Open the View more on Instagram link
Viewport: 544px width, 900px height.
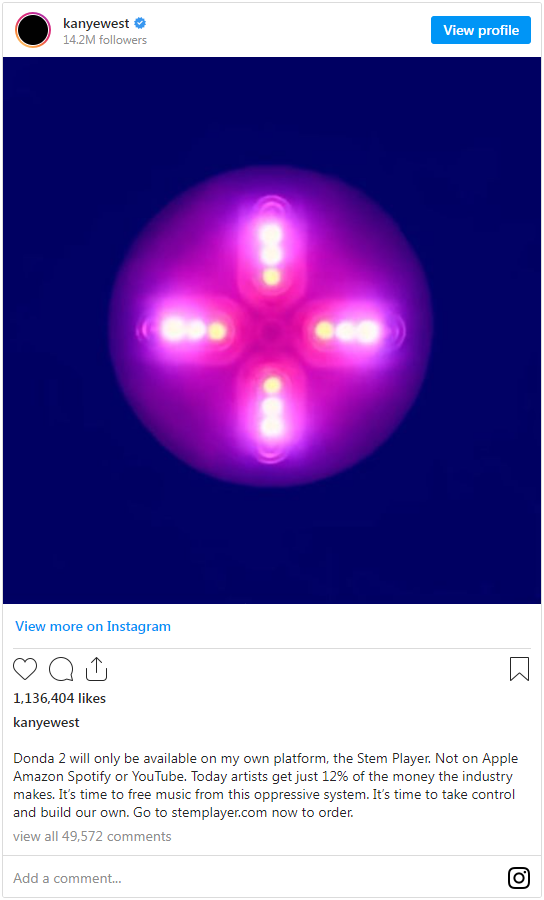tap(93, 626)
